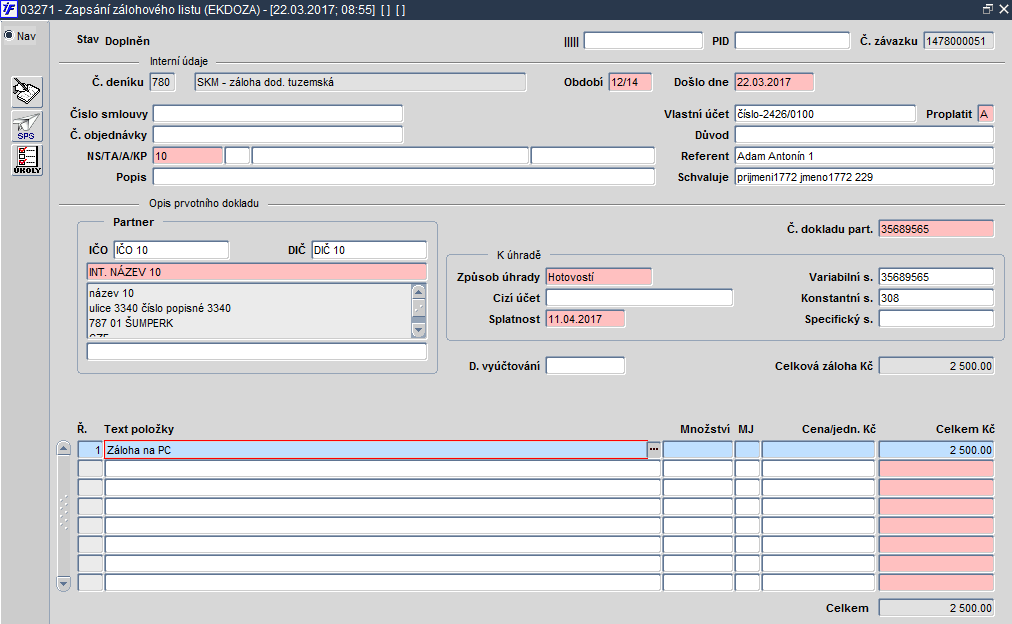Click Došlo dne date field

point(774,82)
